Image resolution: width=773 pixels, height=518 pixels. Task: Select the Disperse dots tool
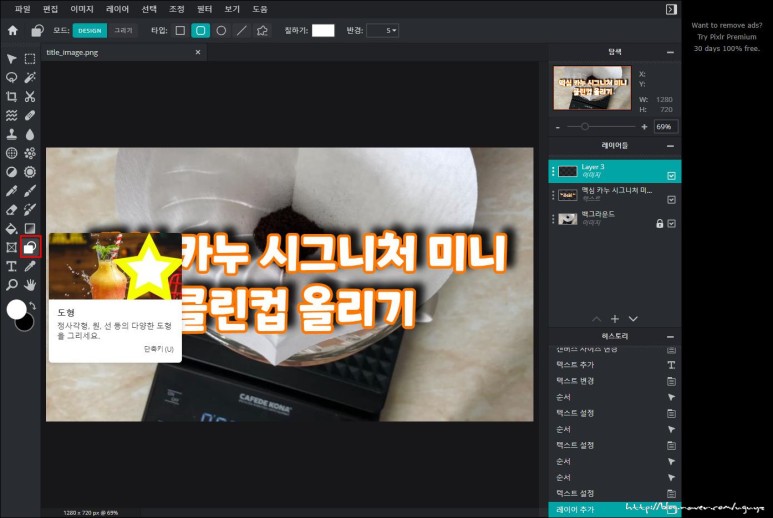(30, 153)
